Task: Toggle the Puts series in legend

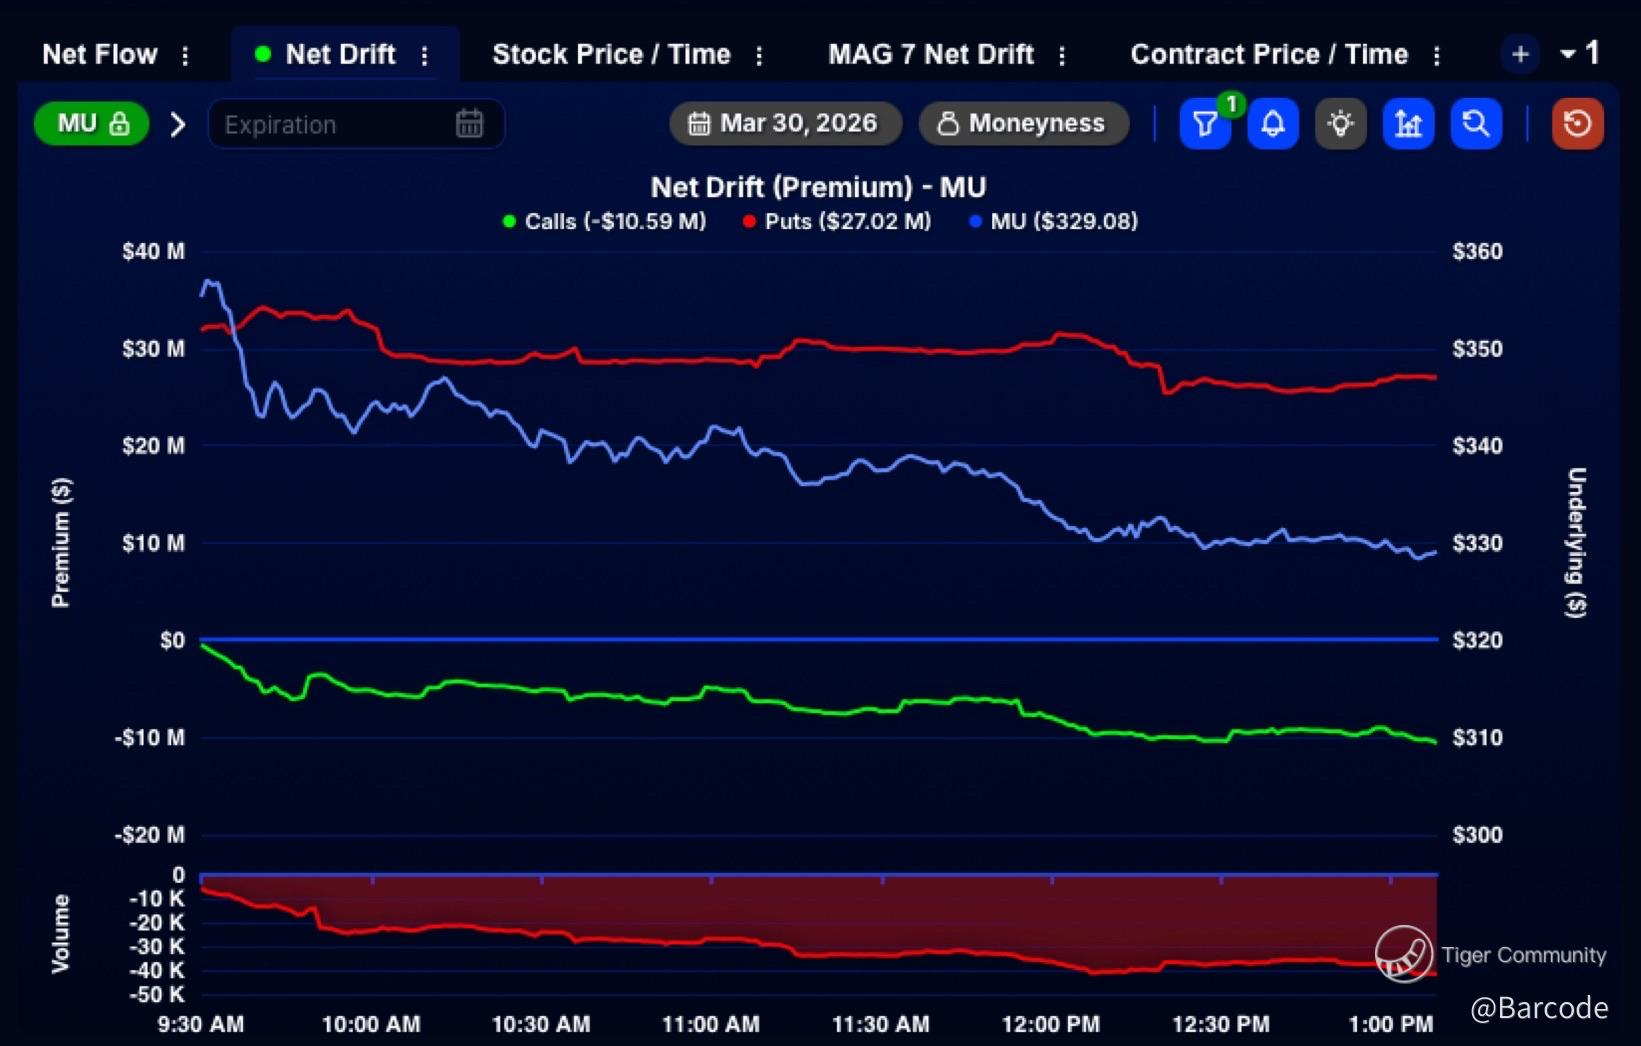Action: click(837, 221)
